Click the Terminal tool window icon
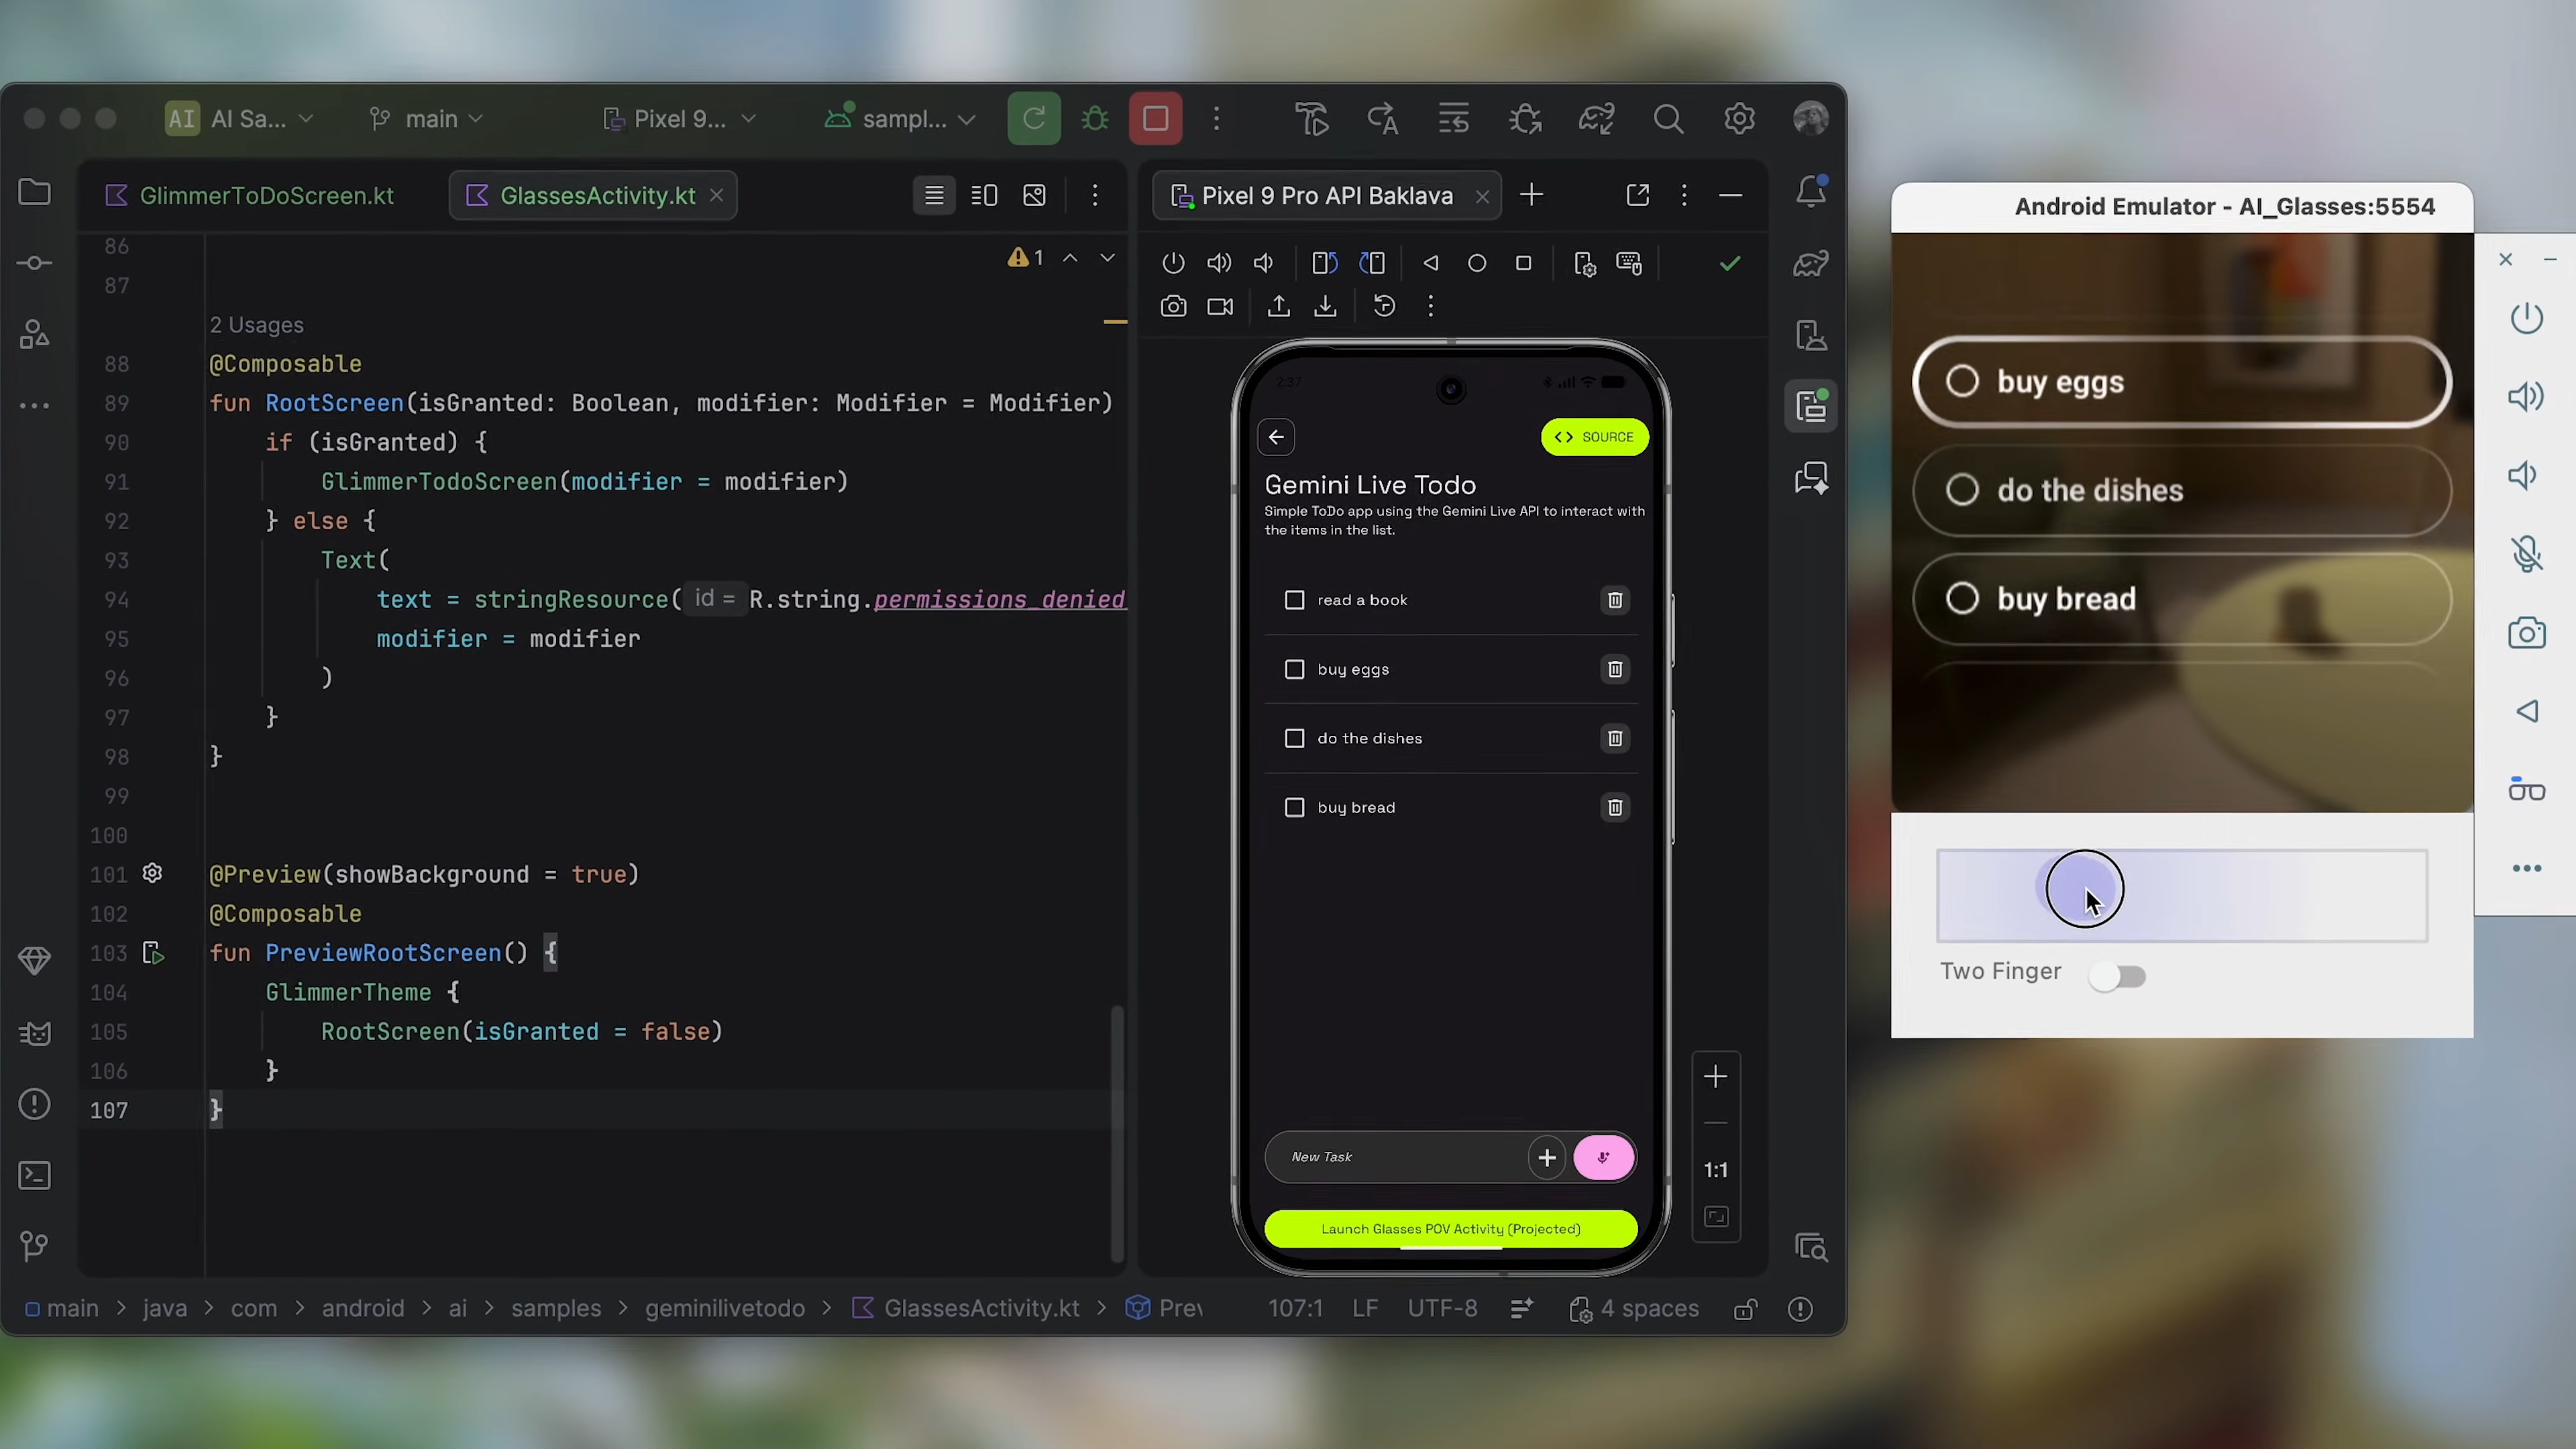 point(35,1175)
